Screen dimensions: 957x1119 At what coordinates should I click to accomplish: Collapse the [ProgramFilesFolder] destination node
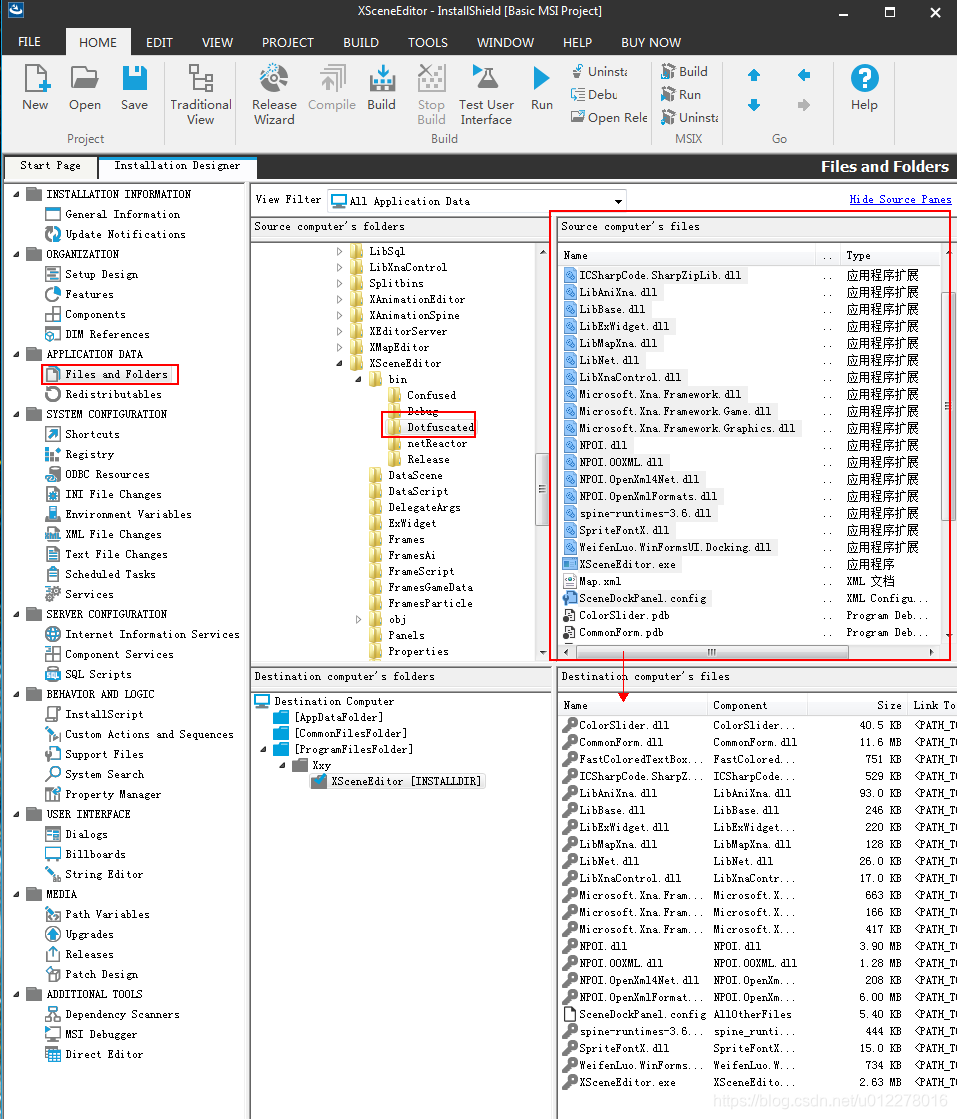pos(263,749)
